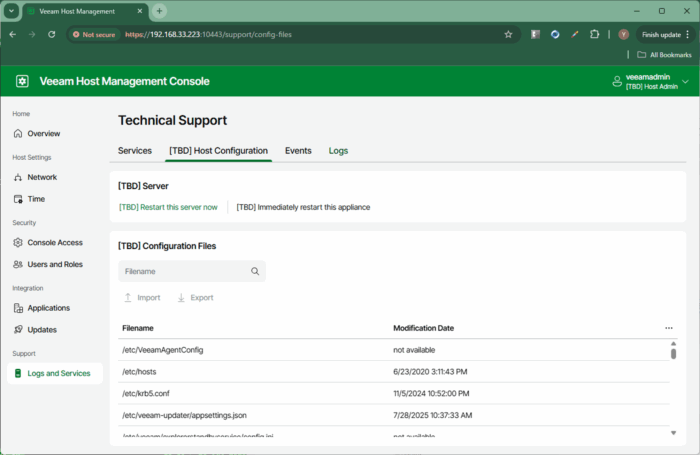700x455 pixels.
Task: Click the Modification Date column header
Action: [x=423, y=328]
